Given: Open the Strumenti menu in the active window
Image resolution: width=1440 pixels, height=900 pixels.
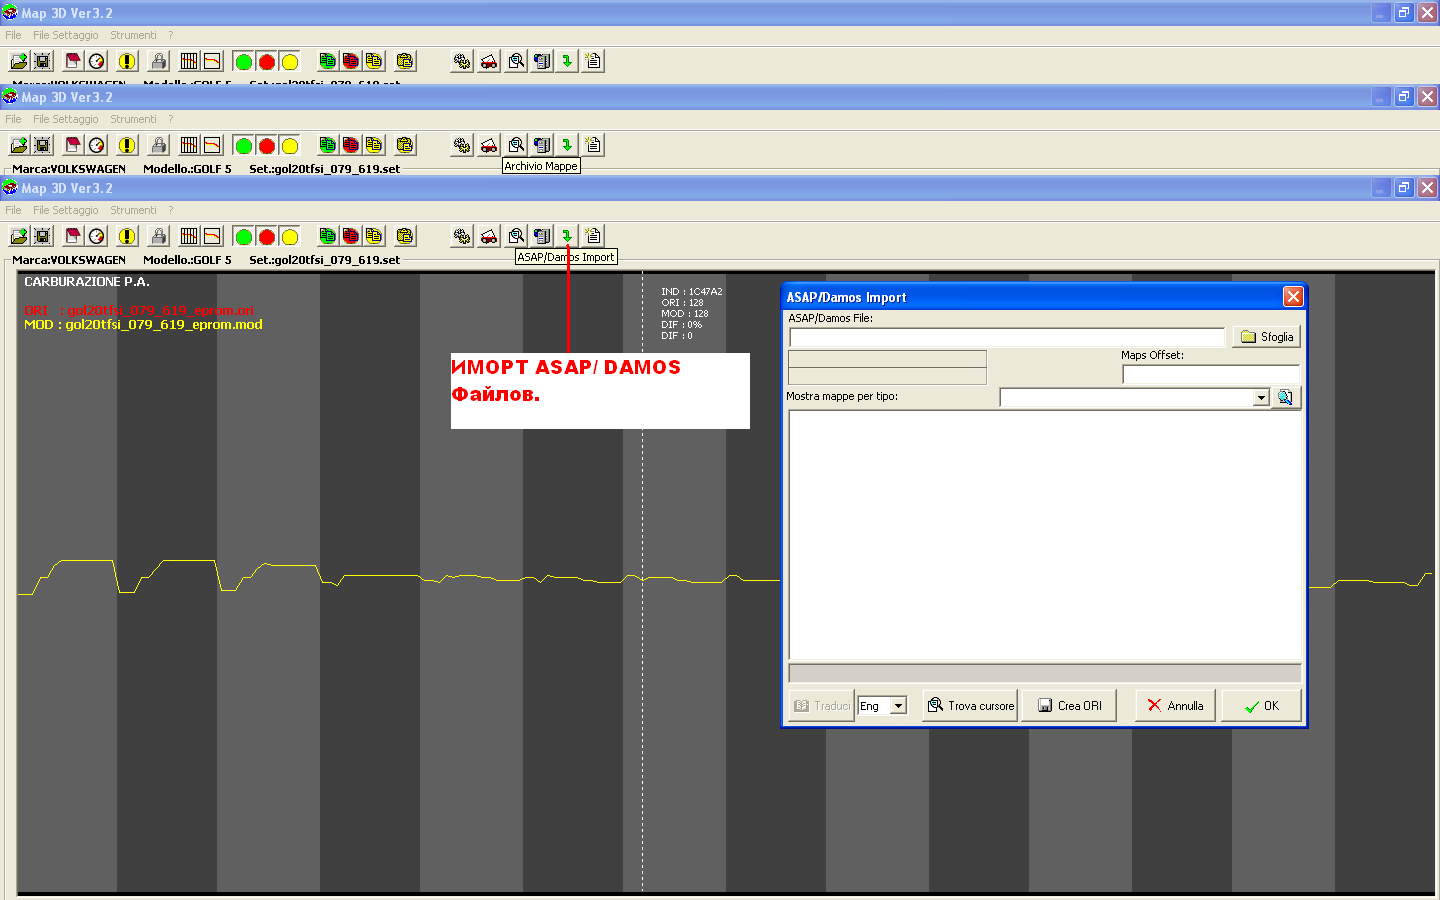Looking at the screenshot, I should point(133,210).
